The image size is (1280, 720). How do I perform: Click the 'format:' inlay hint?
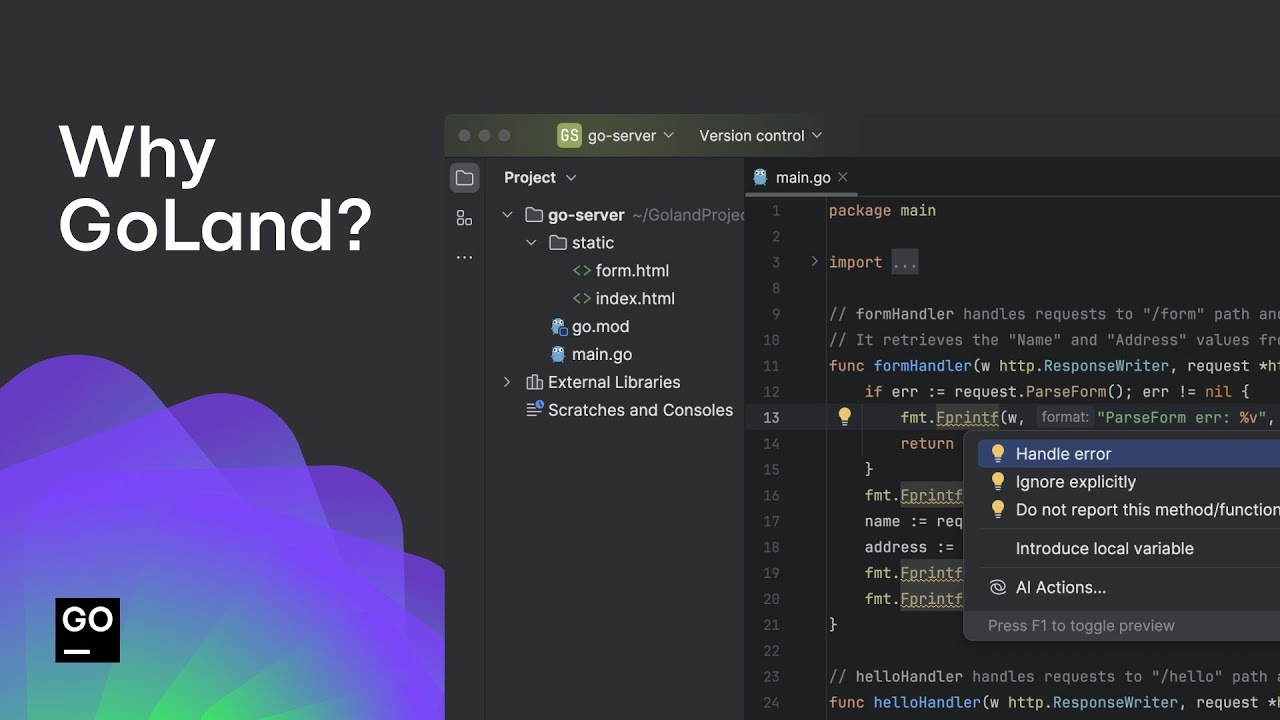click(1063, 418)
